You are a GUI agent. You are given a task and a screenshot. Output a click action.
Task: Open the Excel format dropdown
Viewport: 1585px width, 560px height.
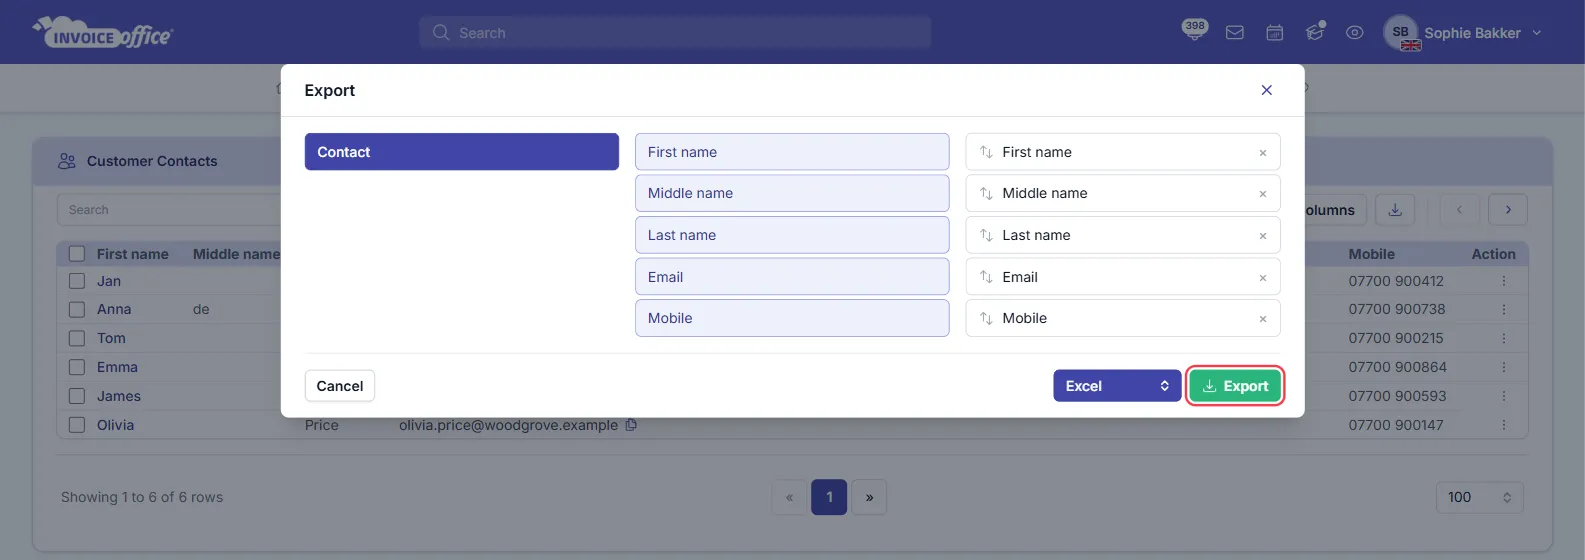(x=1117, y=386)
